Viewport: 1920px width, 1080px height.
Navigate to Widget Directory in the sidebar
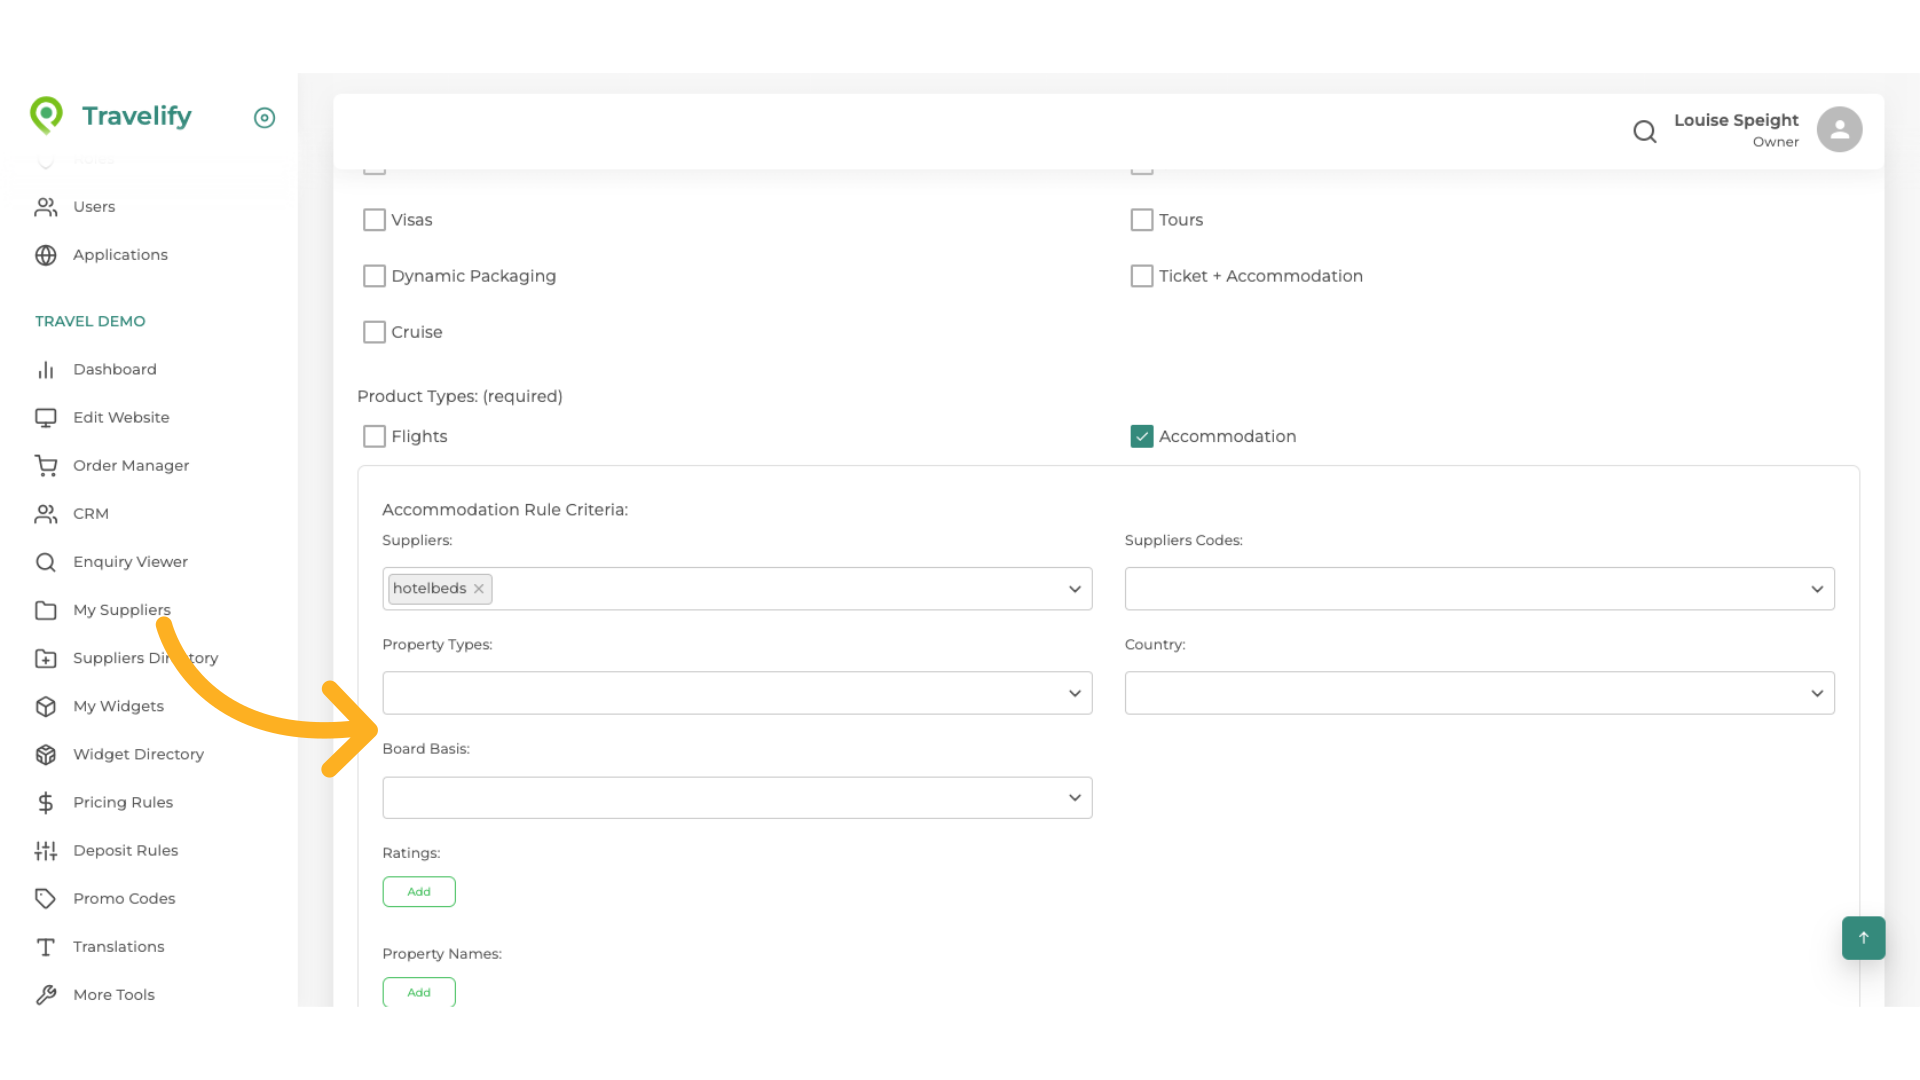[139, 753]
